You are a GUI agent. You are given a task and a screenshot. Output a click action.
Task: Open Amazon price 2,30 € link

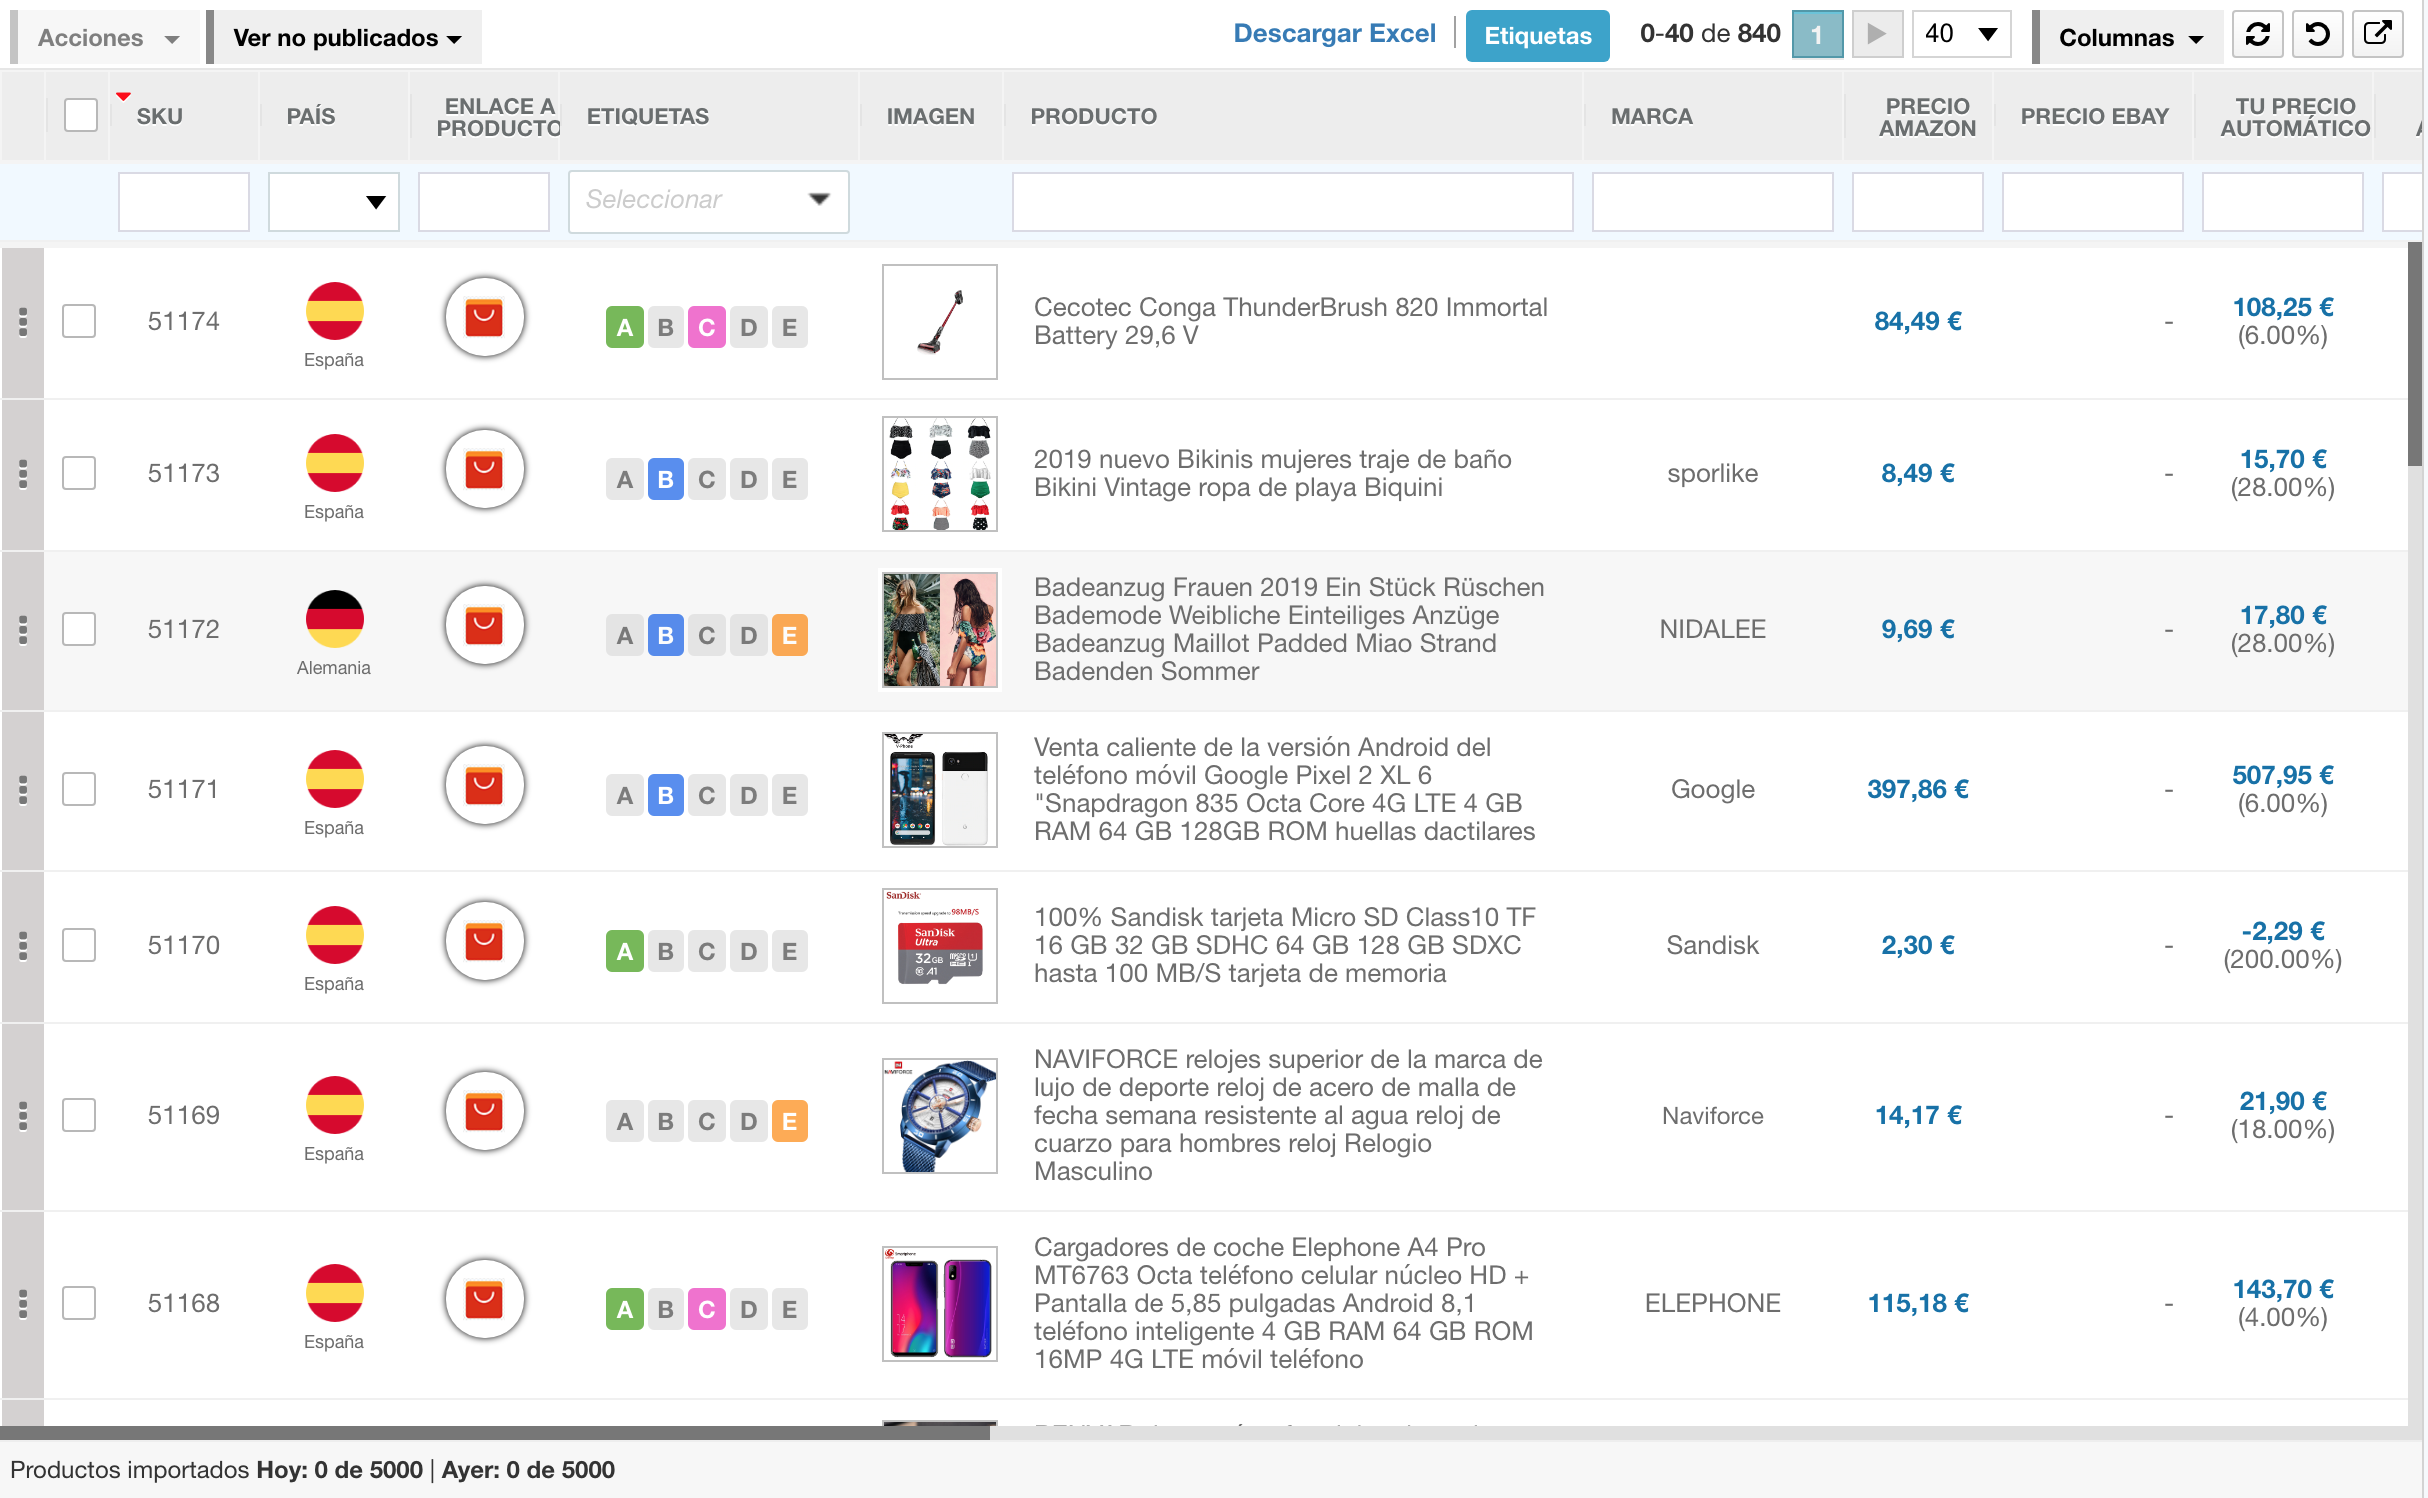[1917, 945]
